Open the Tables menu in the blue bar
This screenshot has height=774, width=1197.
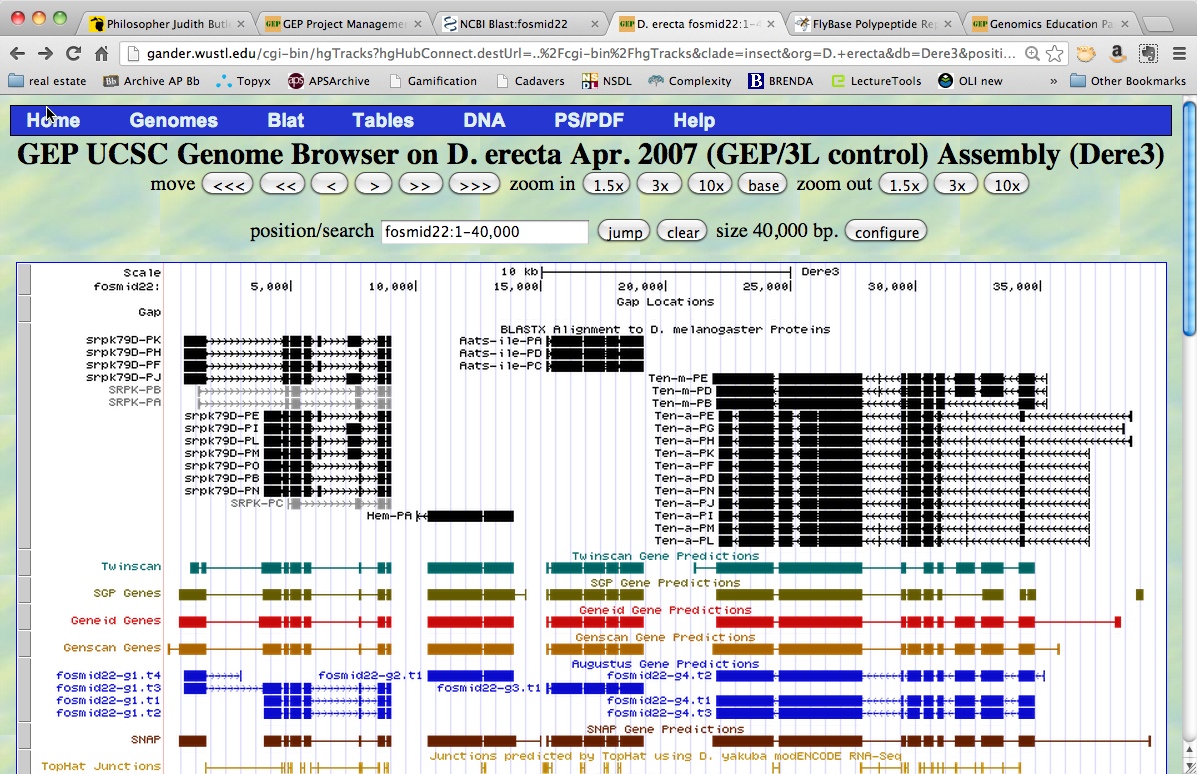(382, 120)
